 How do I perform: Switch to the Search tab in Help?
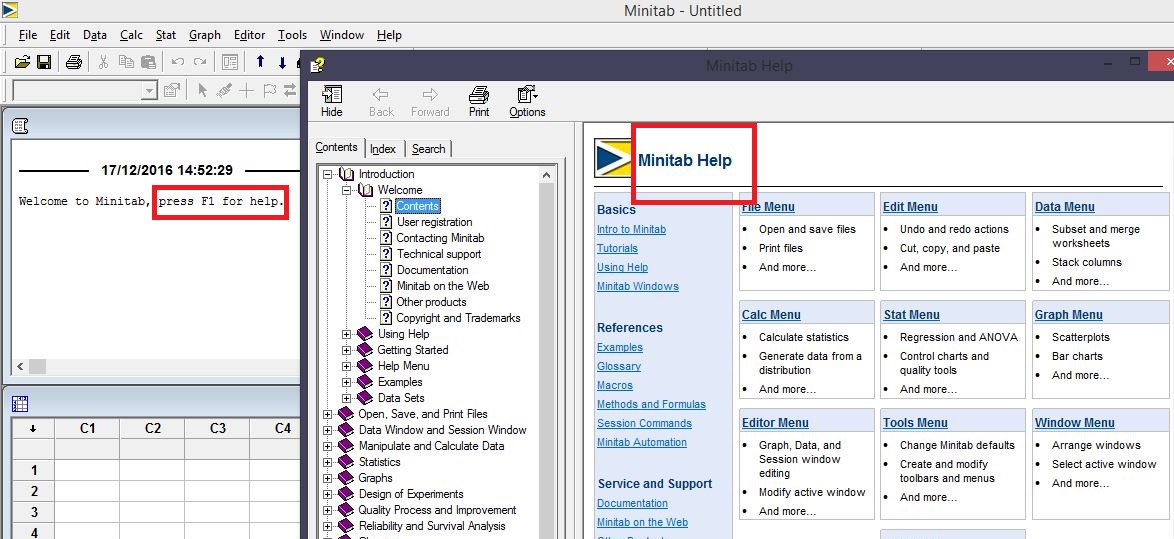[428, 149]
